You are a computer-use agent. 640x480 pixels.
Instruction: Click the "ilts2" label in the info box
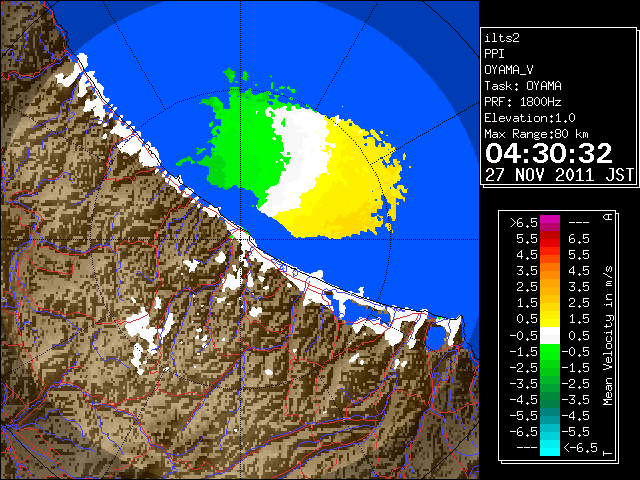tap(502, 38)
